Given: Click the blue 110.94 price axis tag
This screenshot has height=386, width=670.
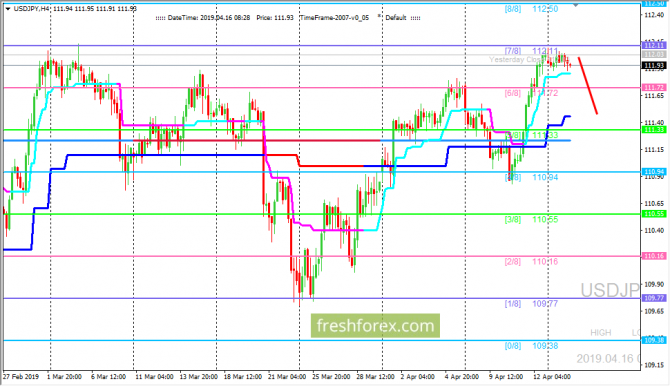Looking at the screenshot, I should pyautogui.click(x=654, y=172).
